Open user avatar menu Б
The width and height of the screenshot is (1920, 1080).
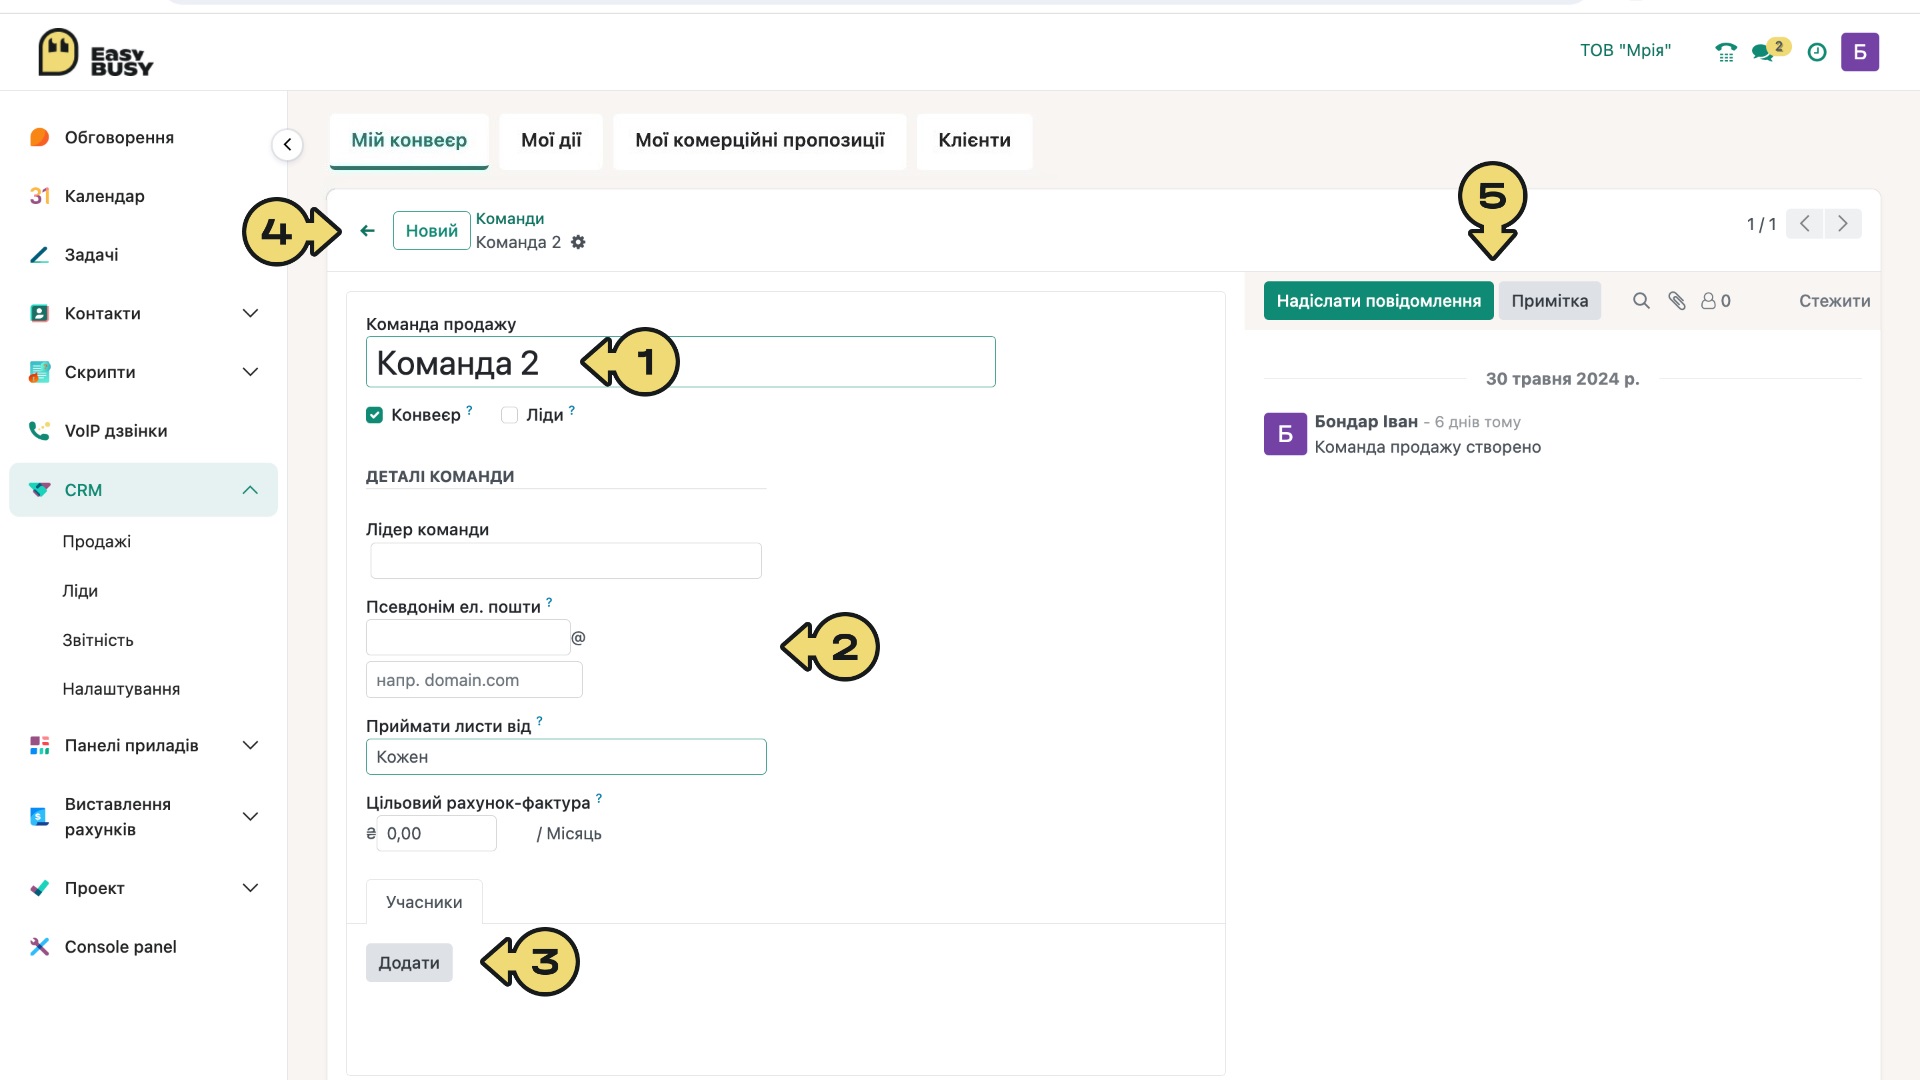click(1859, 52)
